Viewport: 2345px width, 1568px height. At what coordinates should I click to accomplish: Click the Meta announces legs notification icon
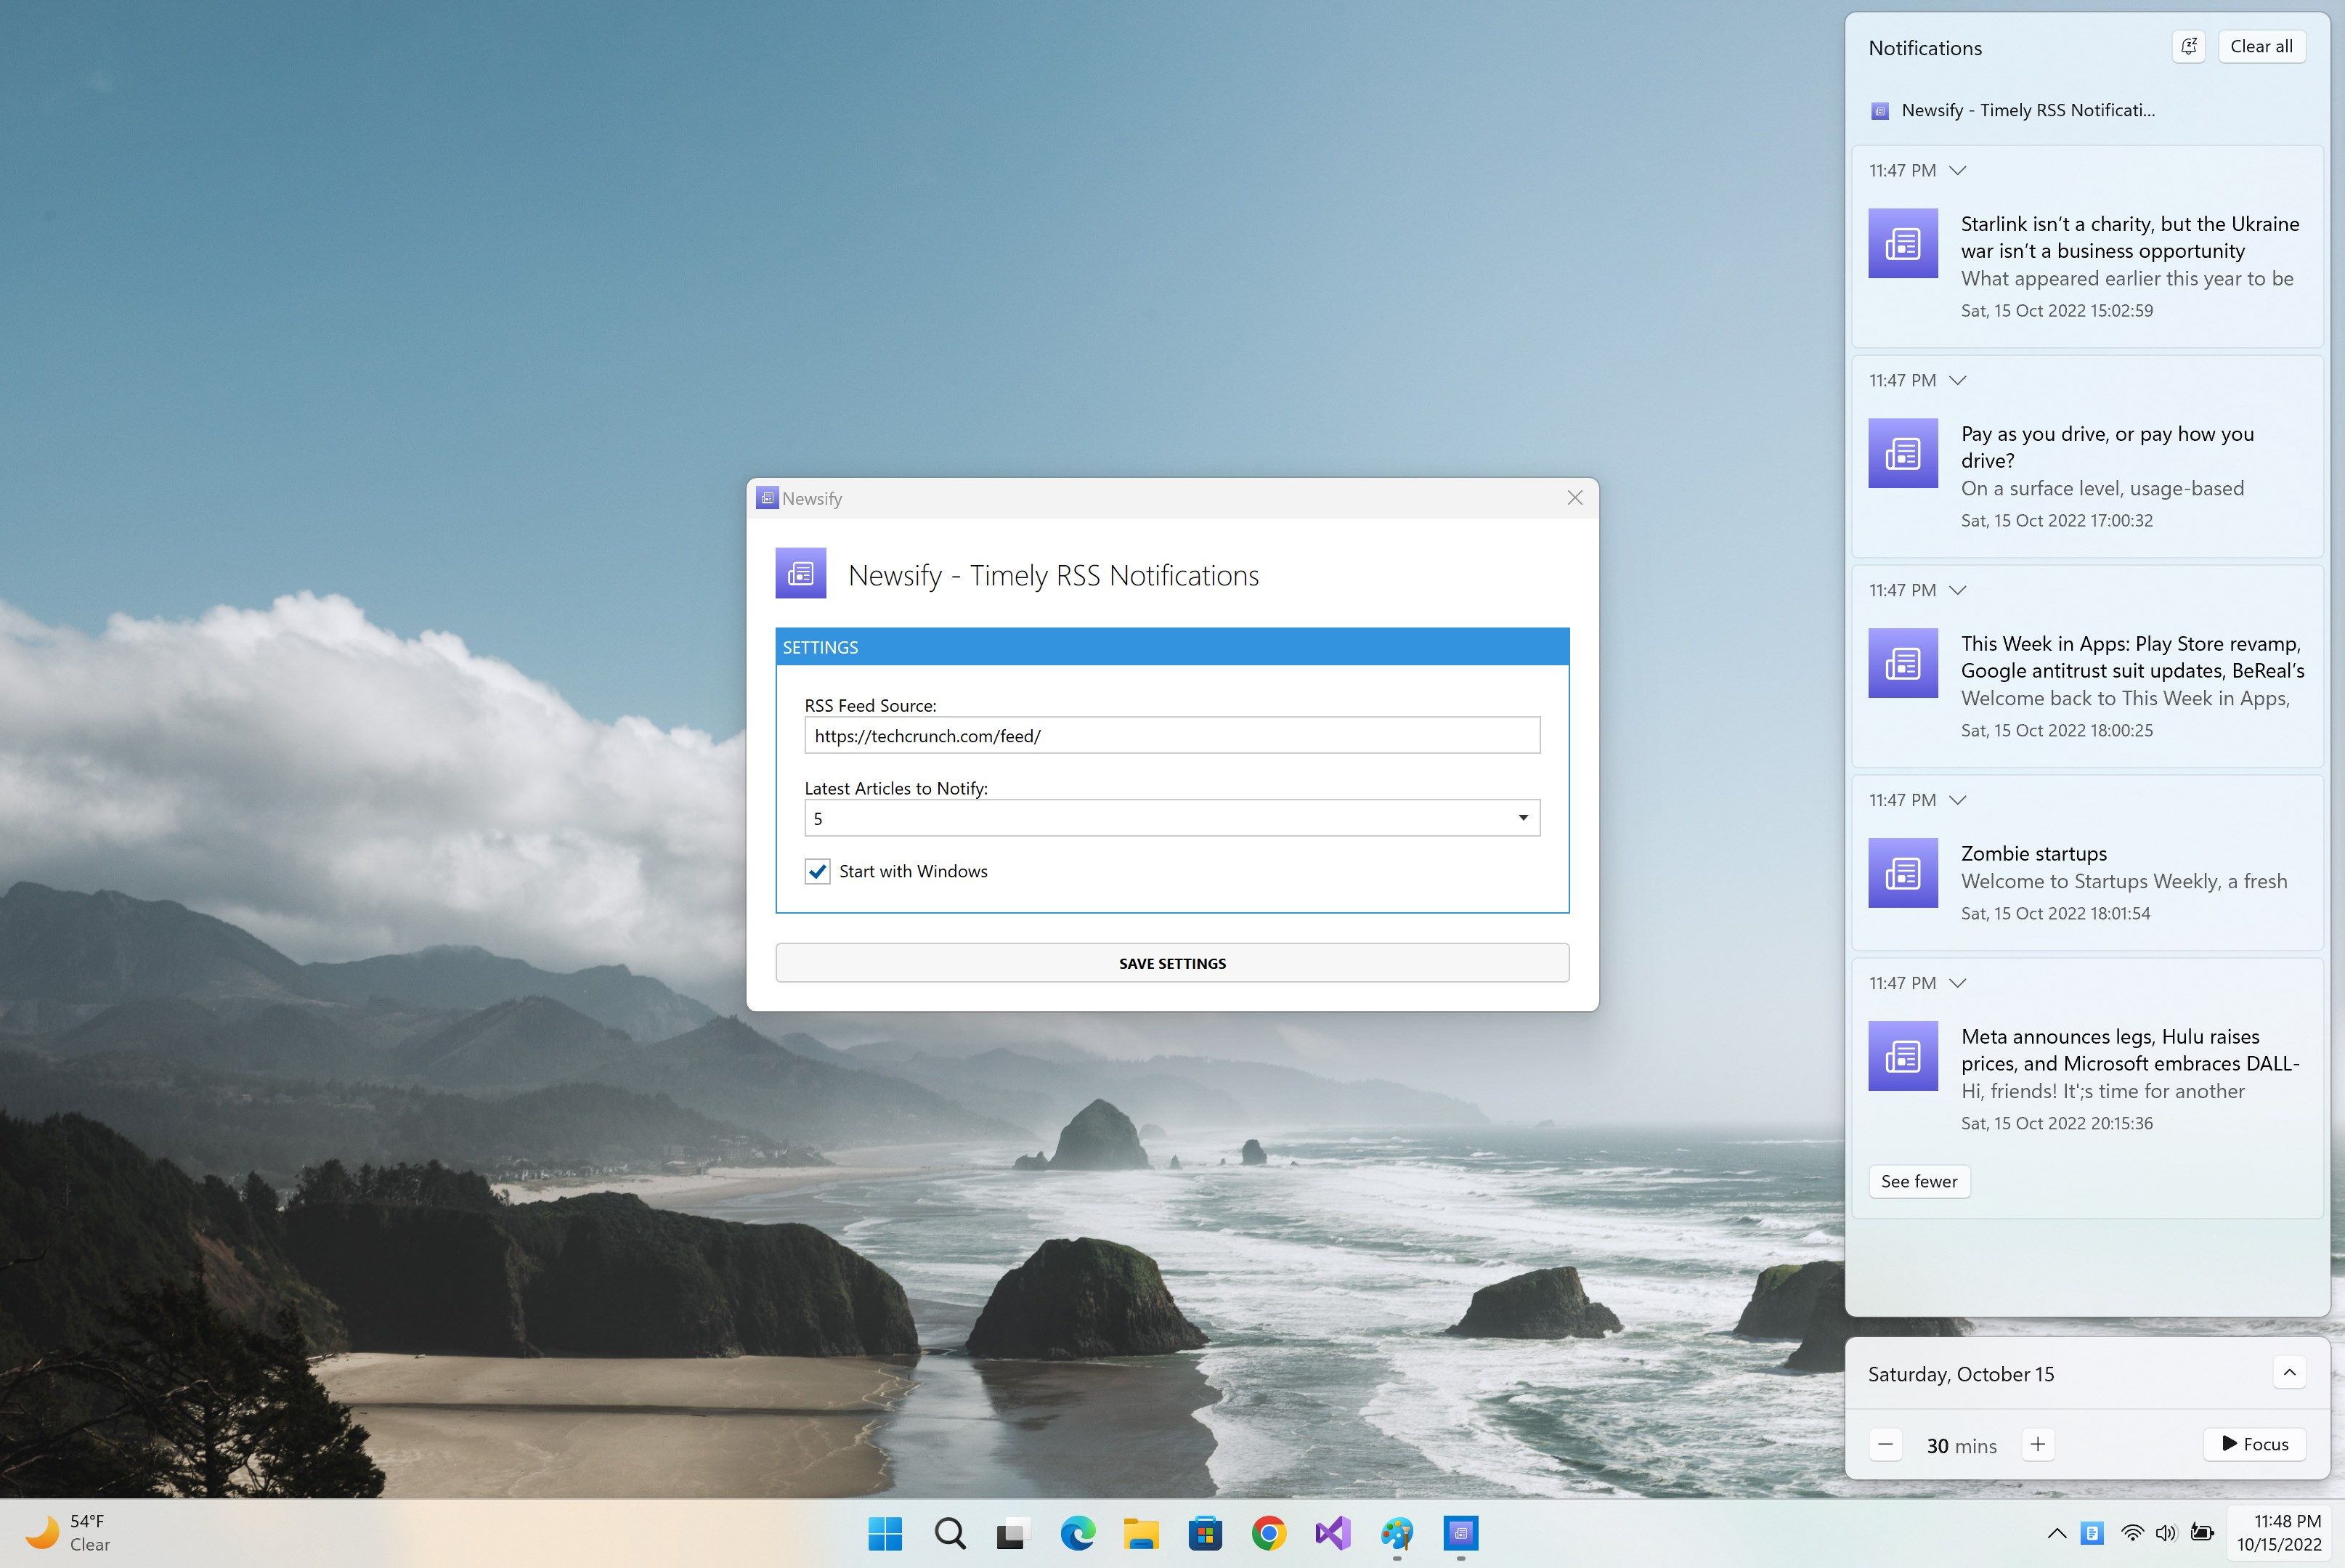point(1903,1056)
